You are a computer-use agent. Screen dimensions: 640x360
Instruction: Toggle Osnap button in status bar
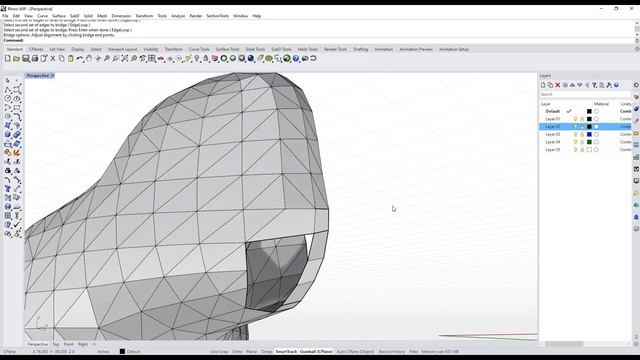[267, 351]
